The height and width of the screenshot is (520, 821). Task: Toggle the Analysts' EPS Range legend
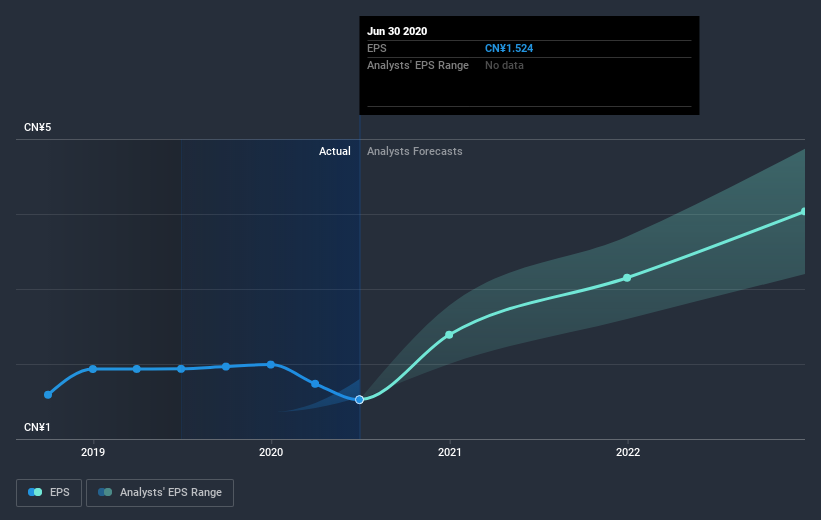tap(160, 492)
